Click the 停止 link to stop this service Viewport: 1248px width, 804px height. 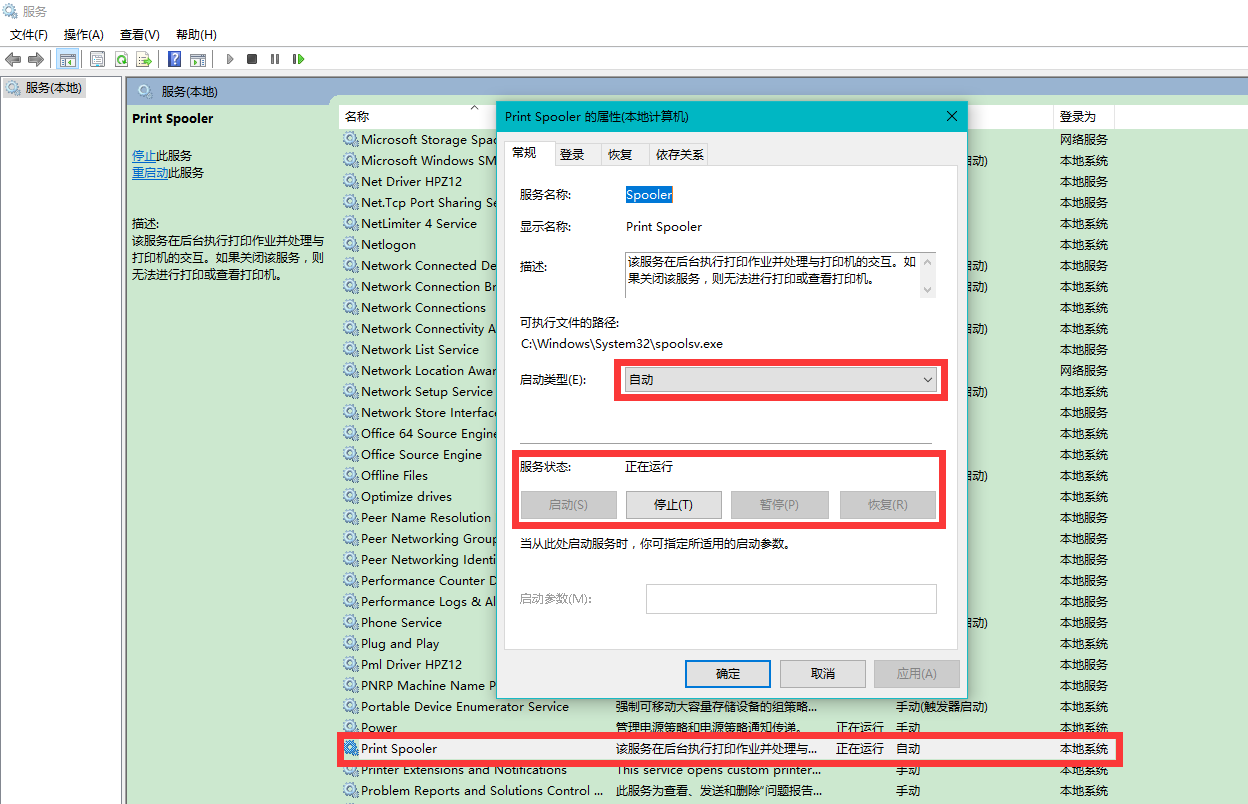point(144,155)
